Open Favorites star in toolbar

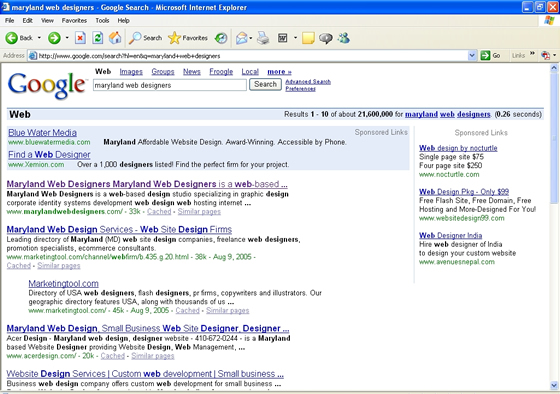(x=174, y=38)
